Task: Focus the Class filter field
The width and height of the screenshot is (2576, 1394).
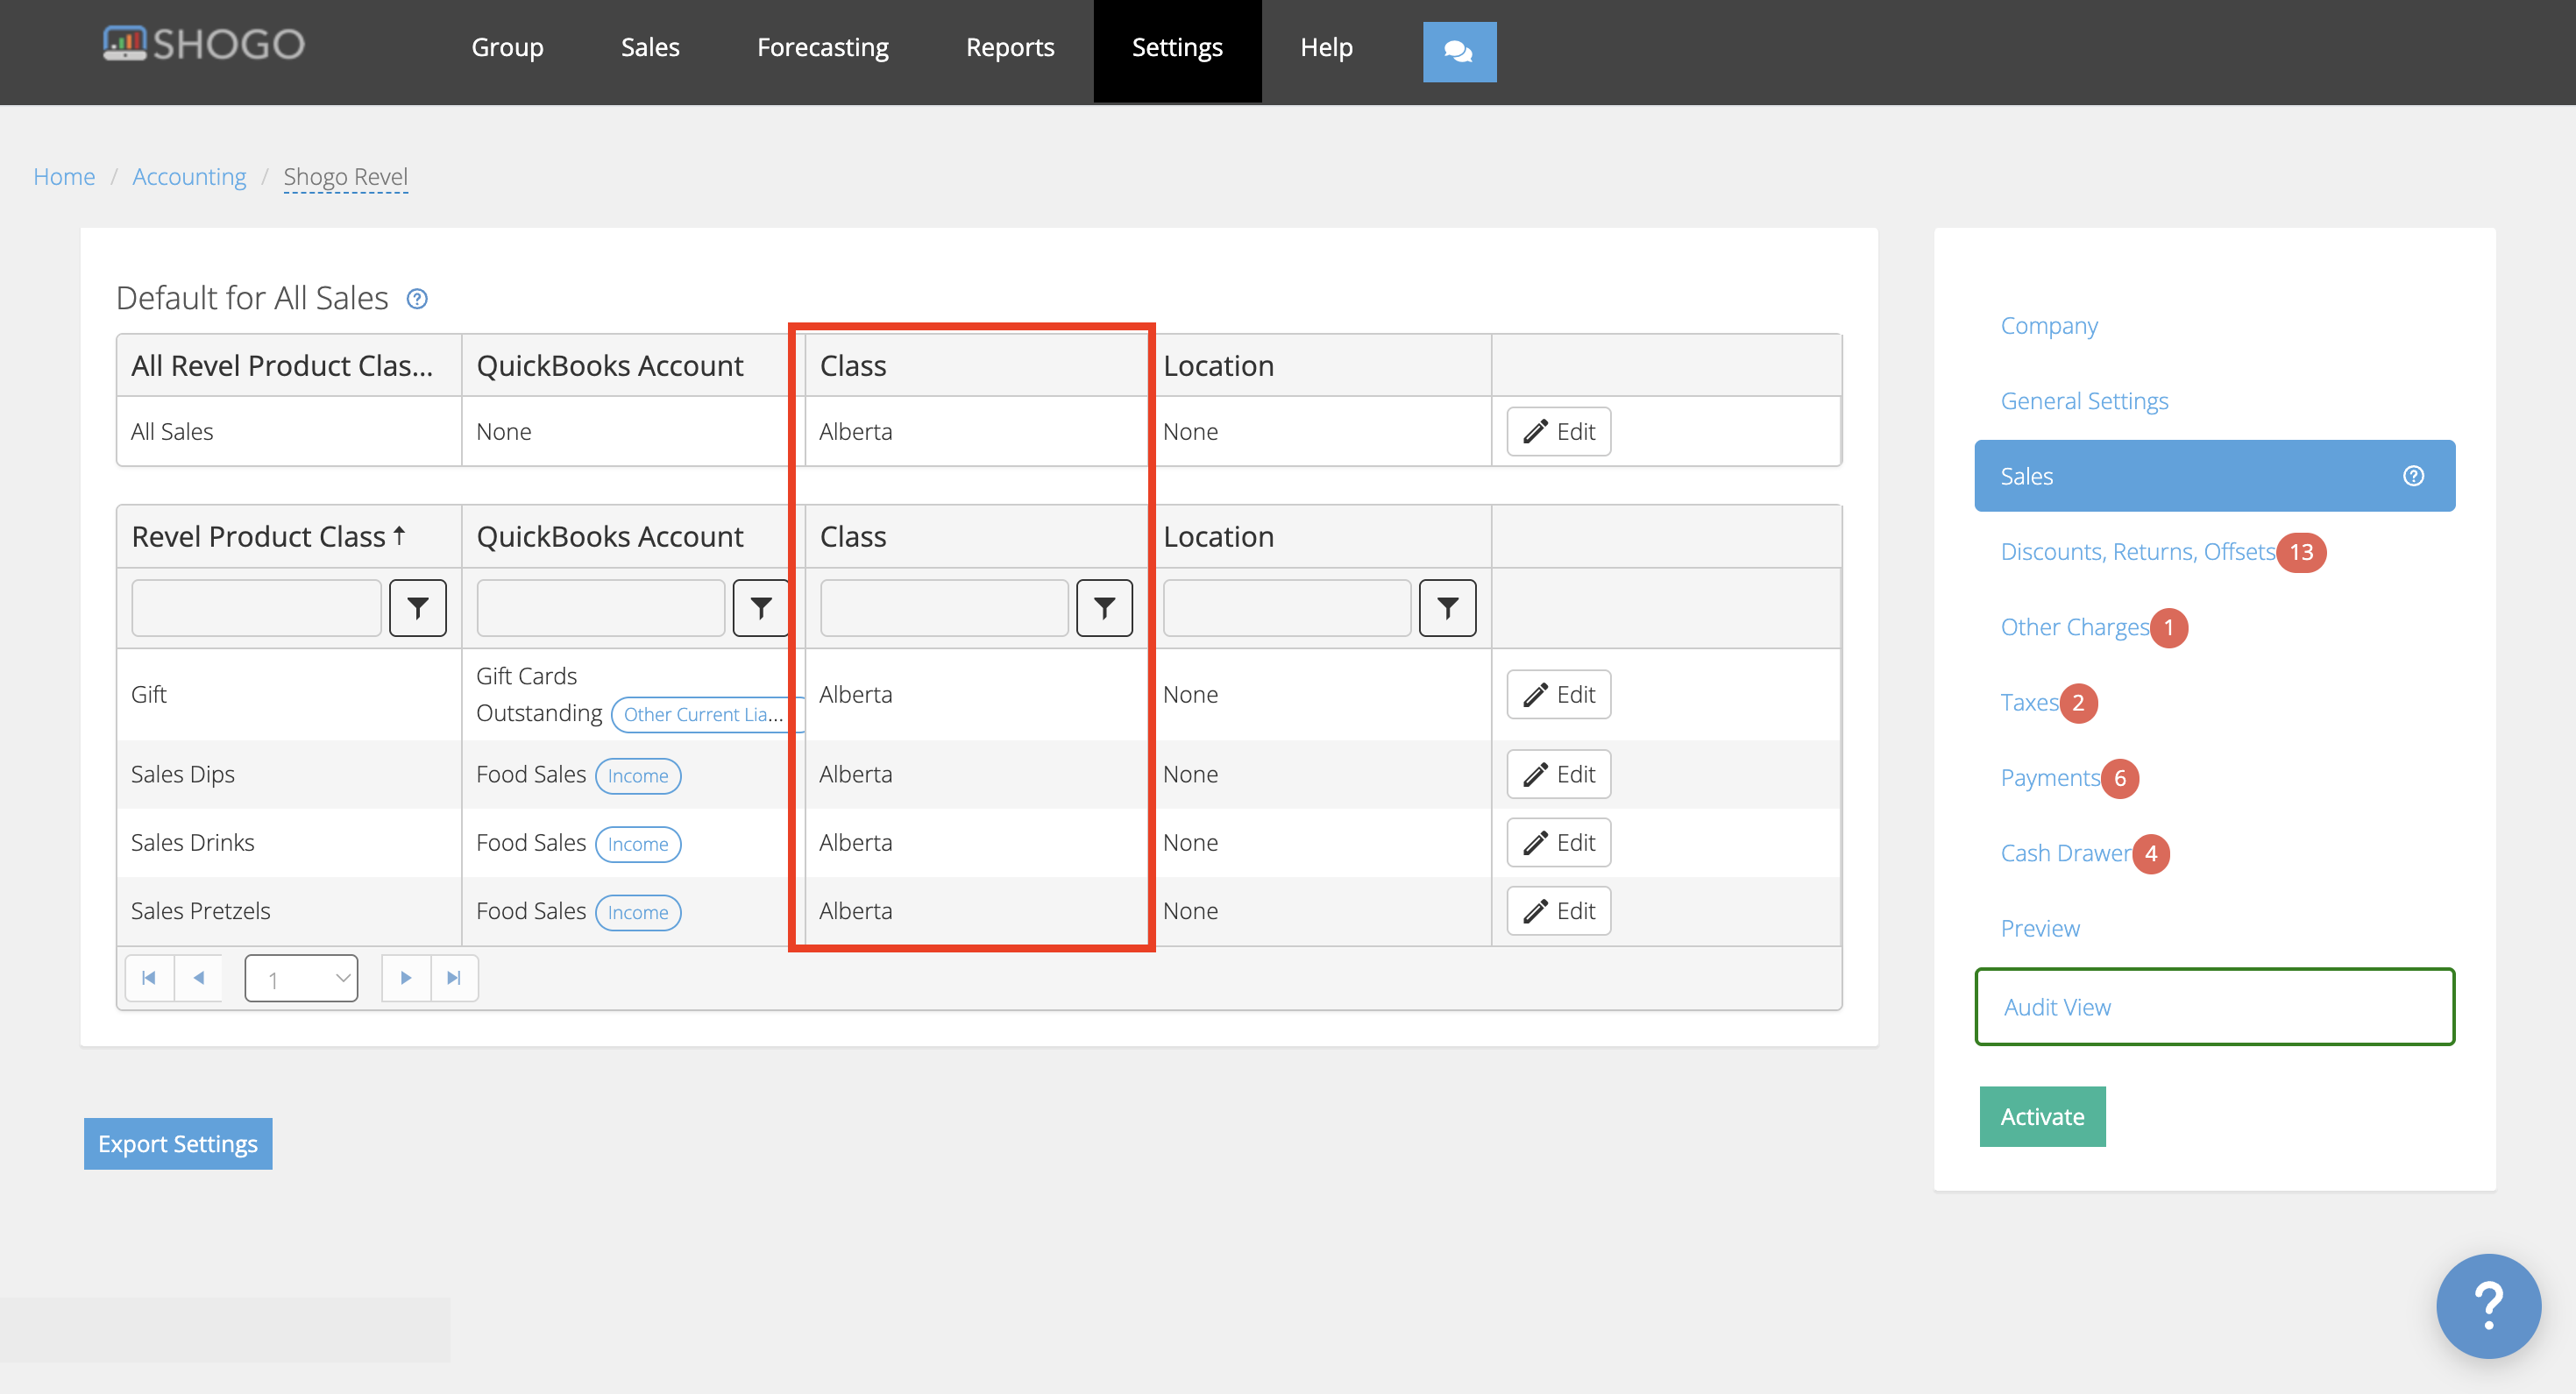Action: tap(944, 608)
